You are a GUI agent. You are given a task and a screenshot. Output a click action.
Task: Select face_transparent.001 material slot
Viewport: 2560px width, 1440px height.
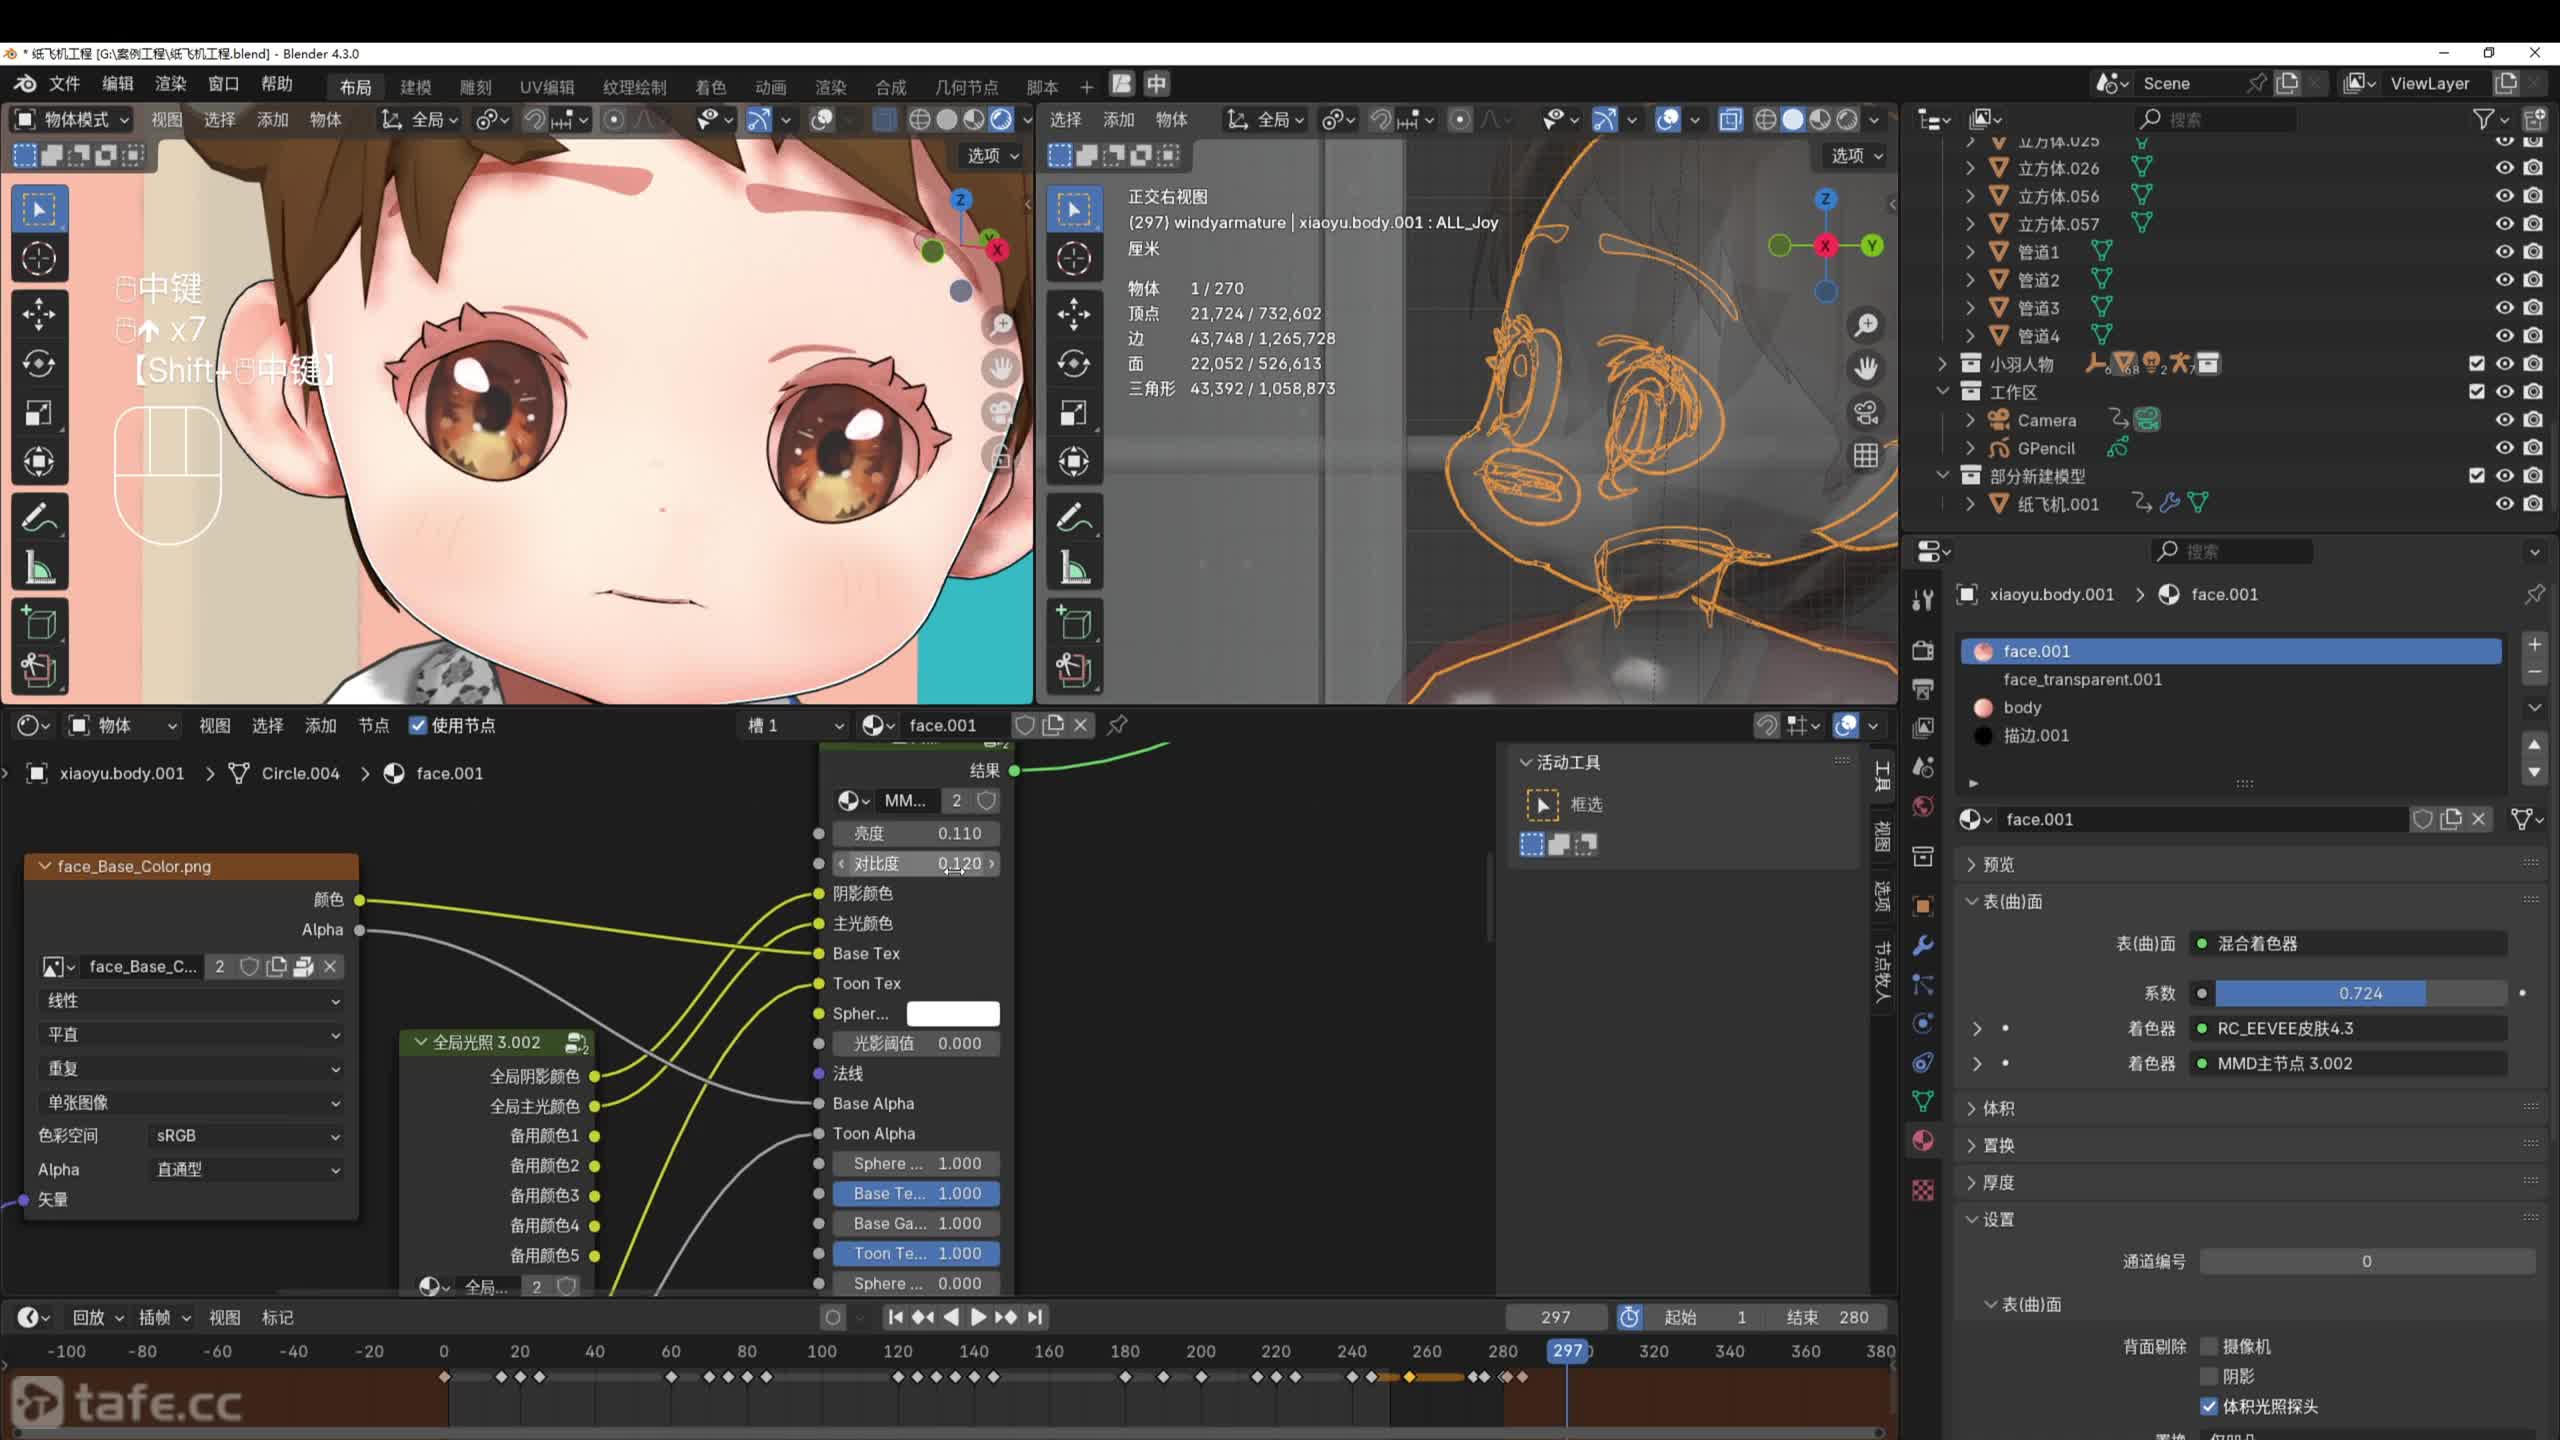click(2231, 679)
